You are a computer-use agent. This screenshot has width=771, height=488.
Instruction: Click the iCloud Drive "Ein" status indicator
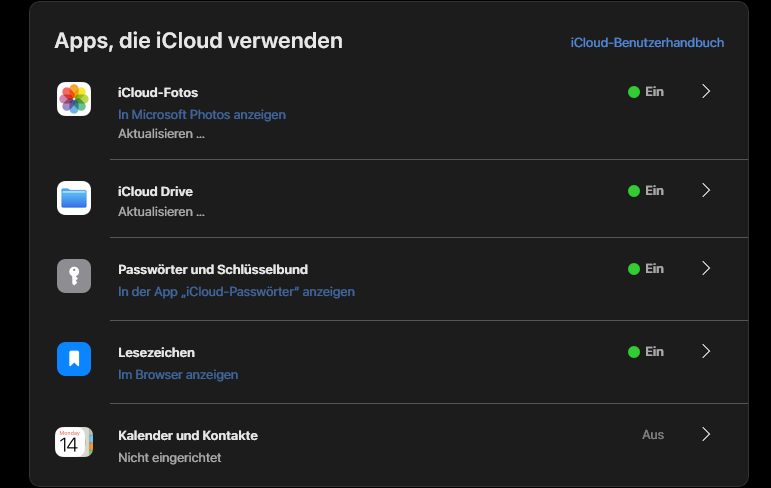(x=646, y=191)
